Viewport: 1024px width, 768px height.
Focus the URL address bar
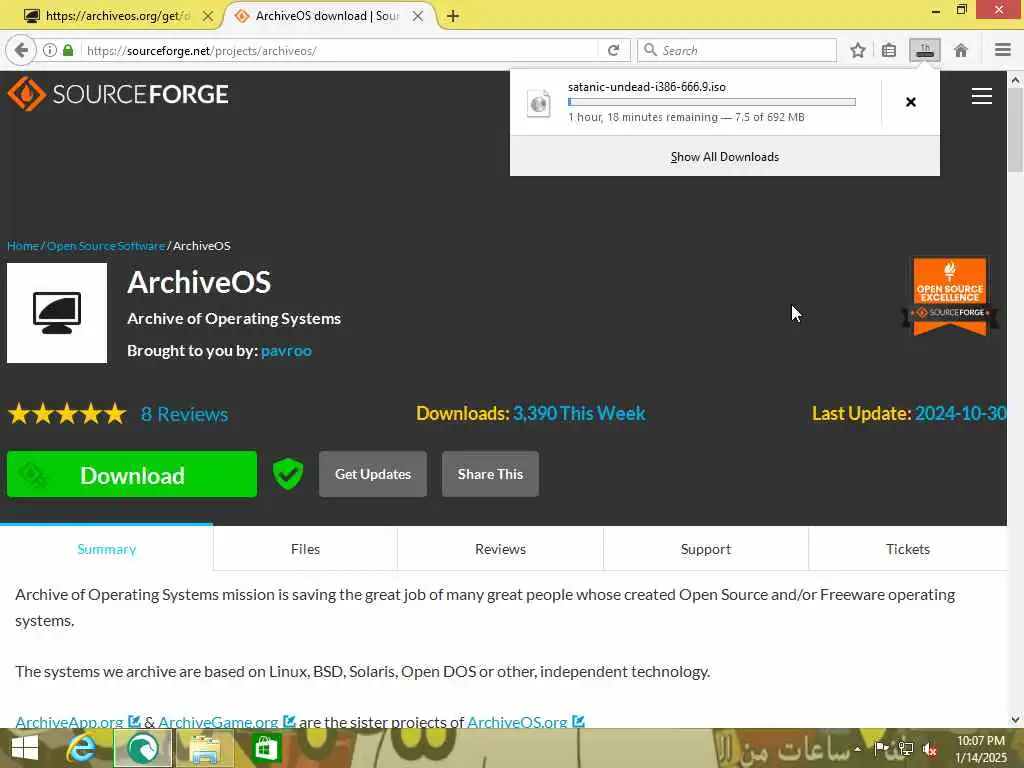click(x=340, y=50)
